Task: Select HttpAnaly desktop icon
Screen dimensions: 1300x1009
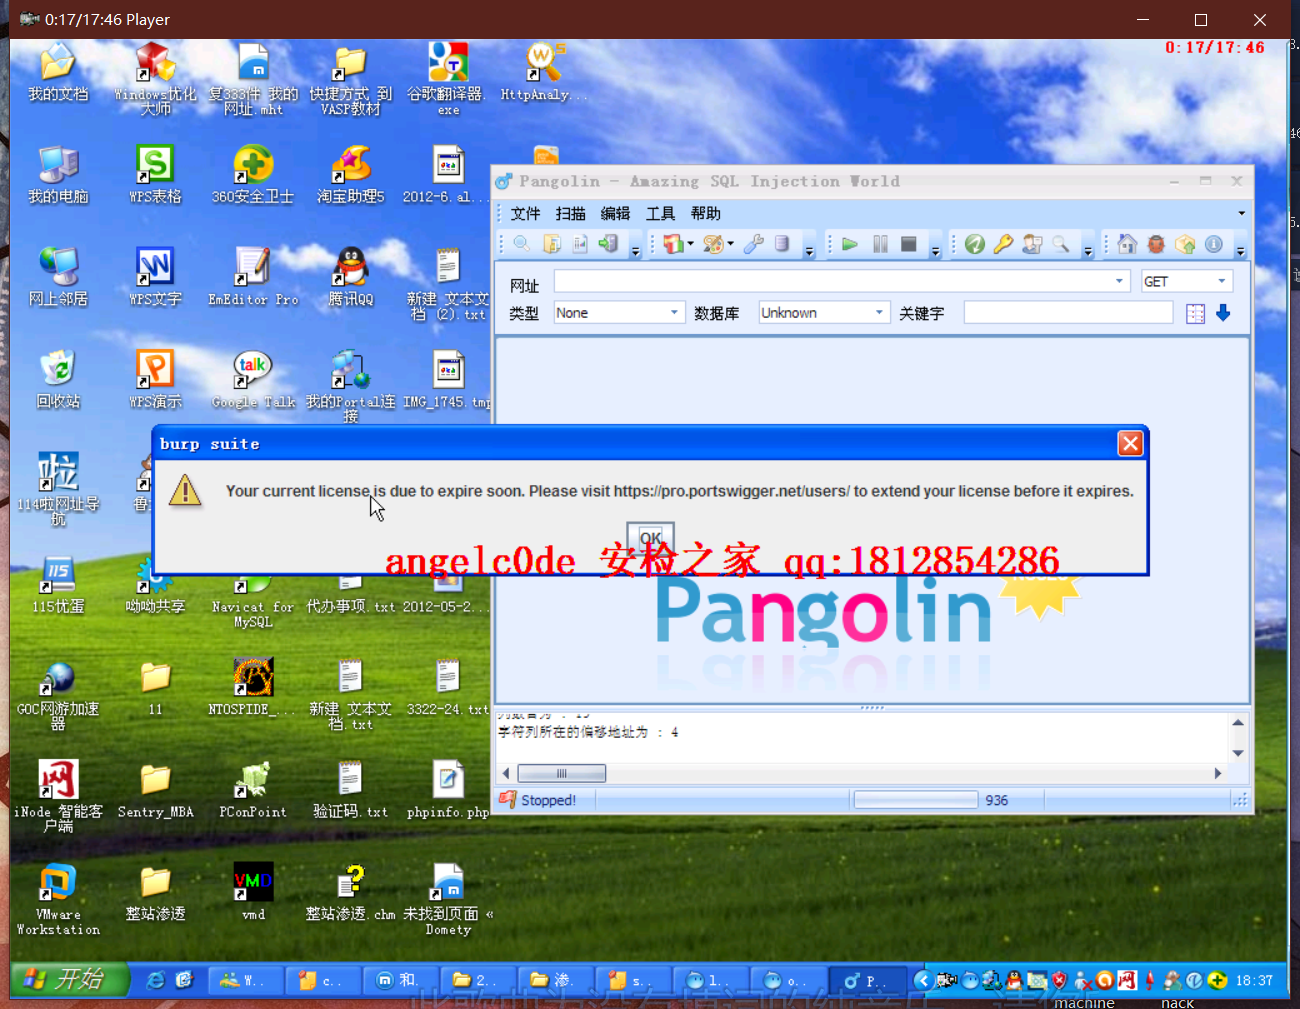Action: [x=544, y=73]
